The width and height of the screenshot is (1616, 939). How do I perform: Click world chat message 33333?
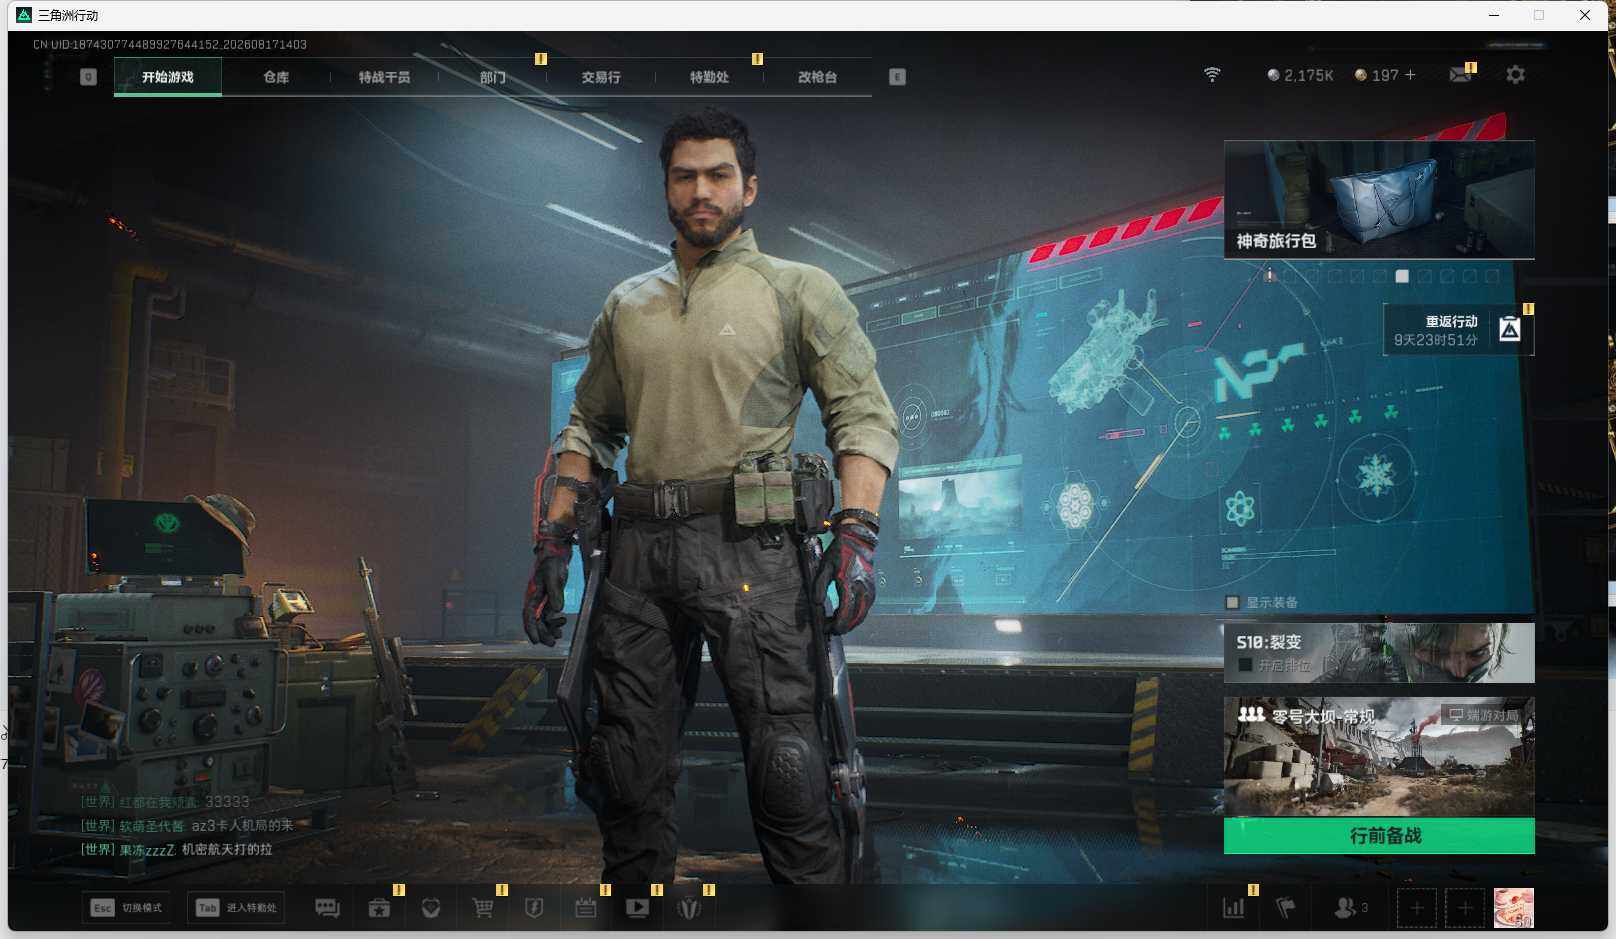[x=227, y=802]
